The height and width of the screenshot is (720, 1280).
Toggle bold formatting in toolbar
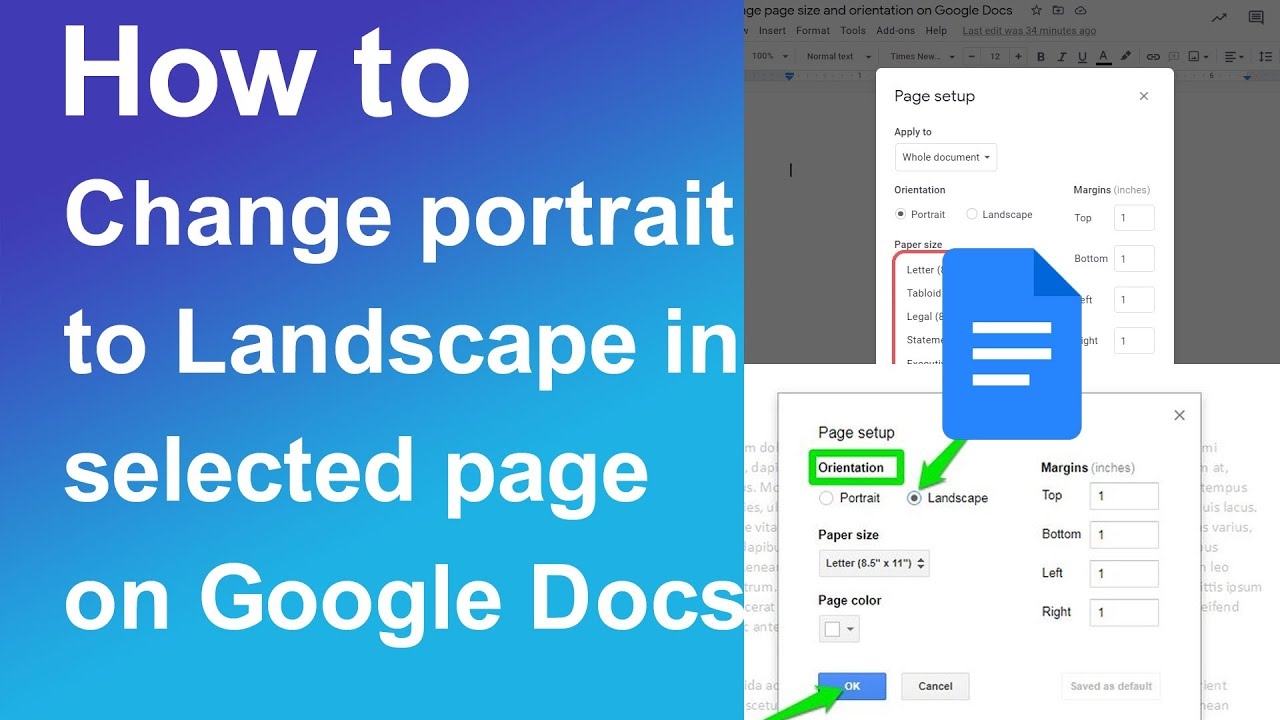coord(1041,57)
